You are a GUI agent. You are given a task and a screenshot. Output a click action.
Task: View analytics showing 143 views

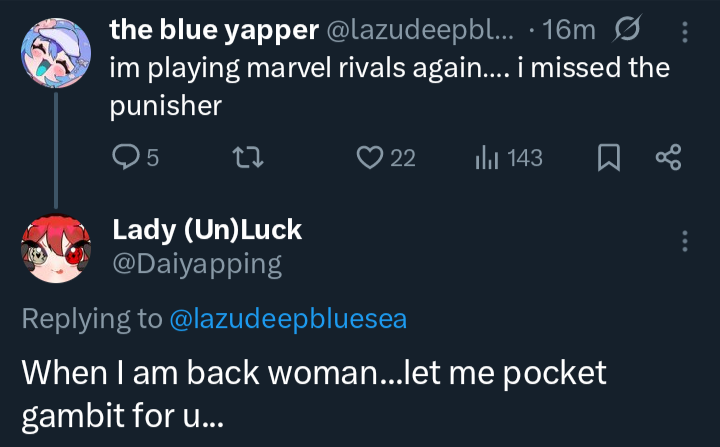484,157
